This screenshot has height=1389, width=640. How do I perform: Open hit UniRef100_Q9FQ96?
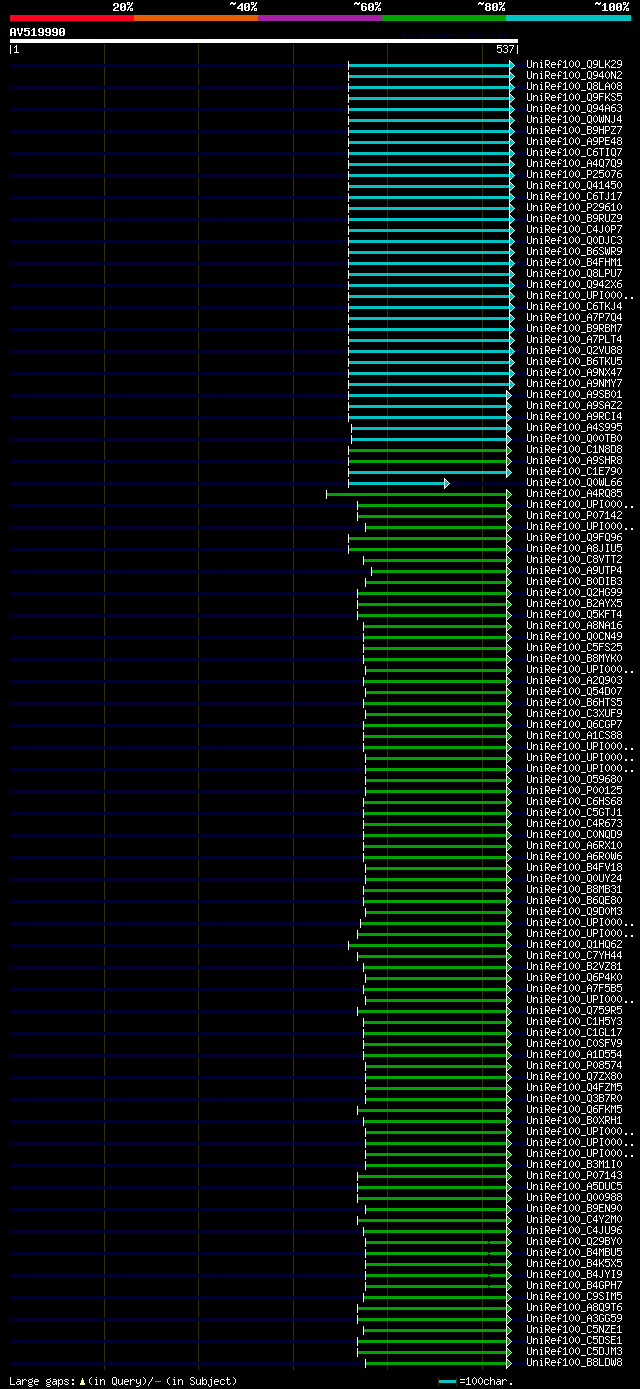574,537
